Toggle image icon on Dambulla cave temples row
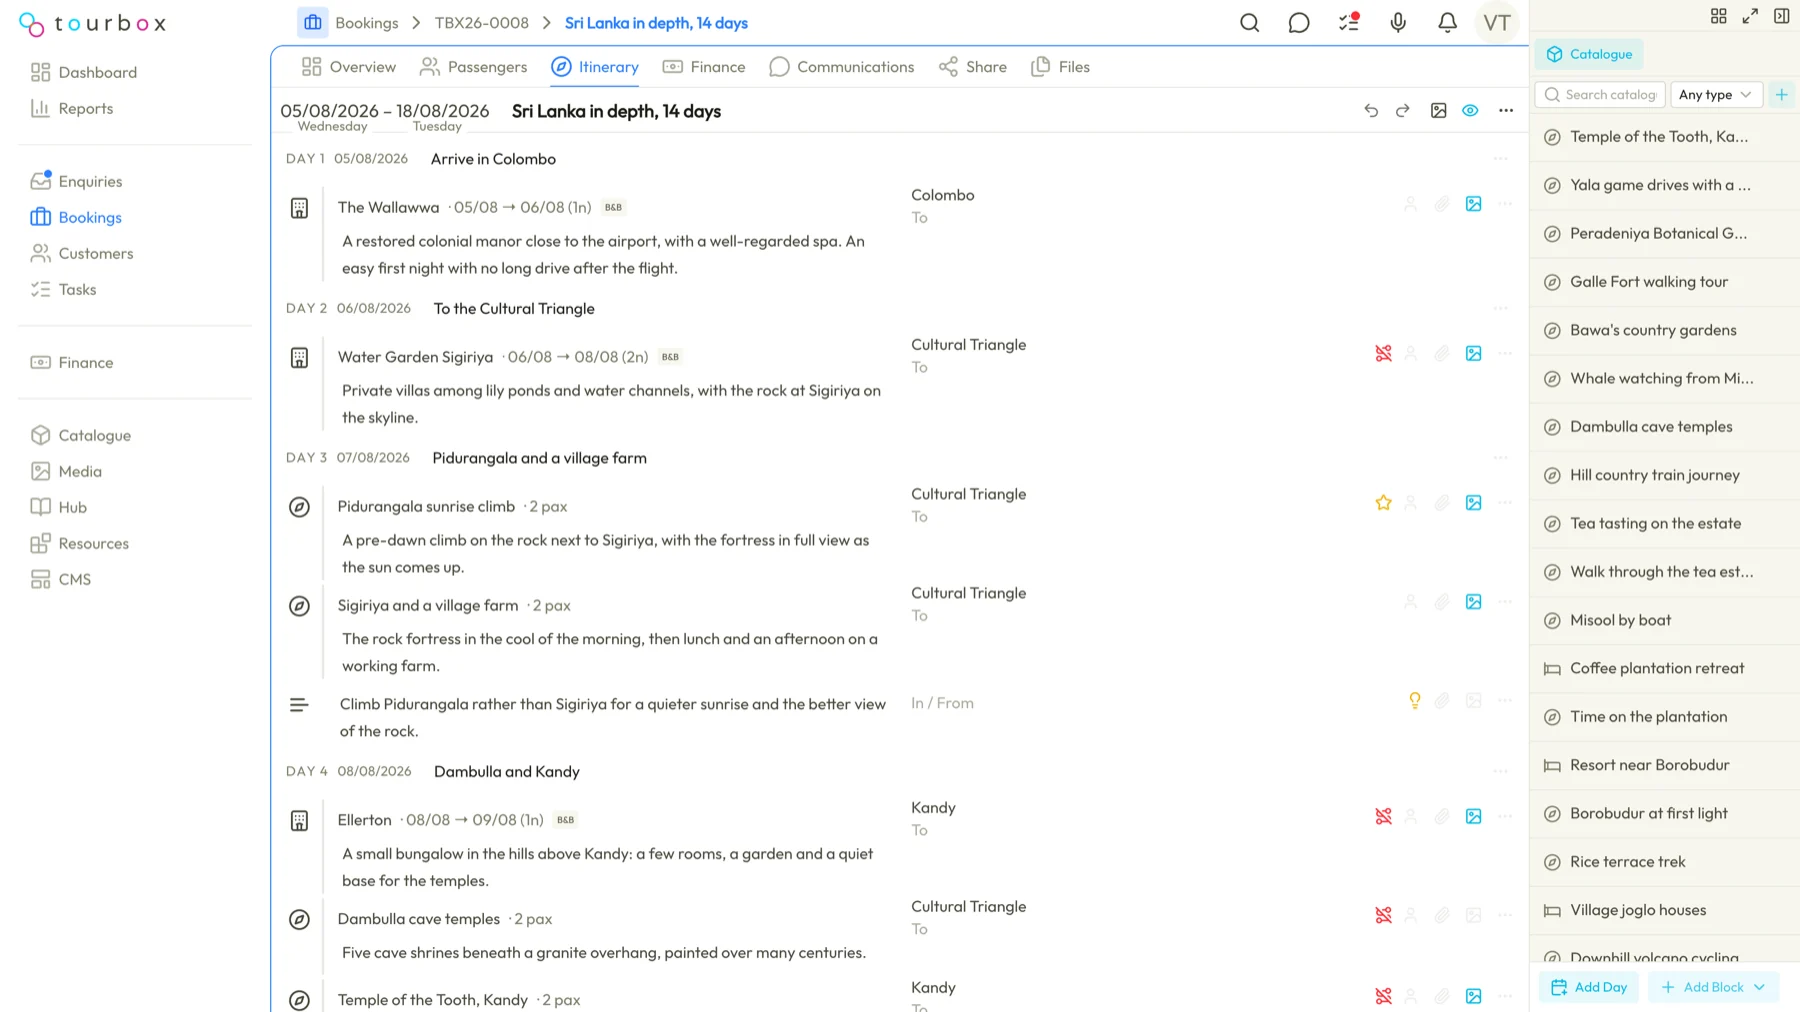 click(1473, 916)
